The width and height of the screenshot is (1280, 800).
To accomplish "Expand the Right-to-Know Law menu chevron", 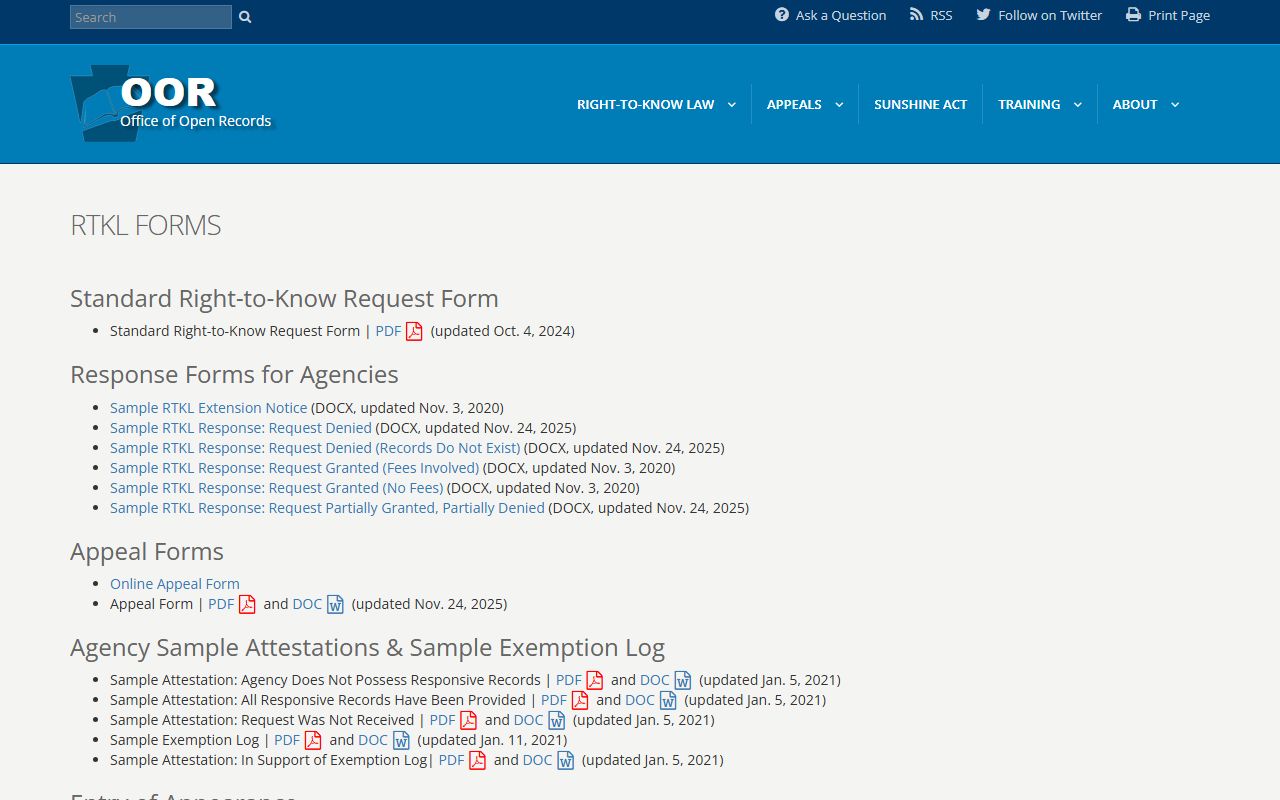I will tap(731, 105).
